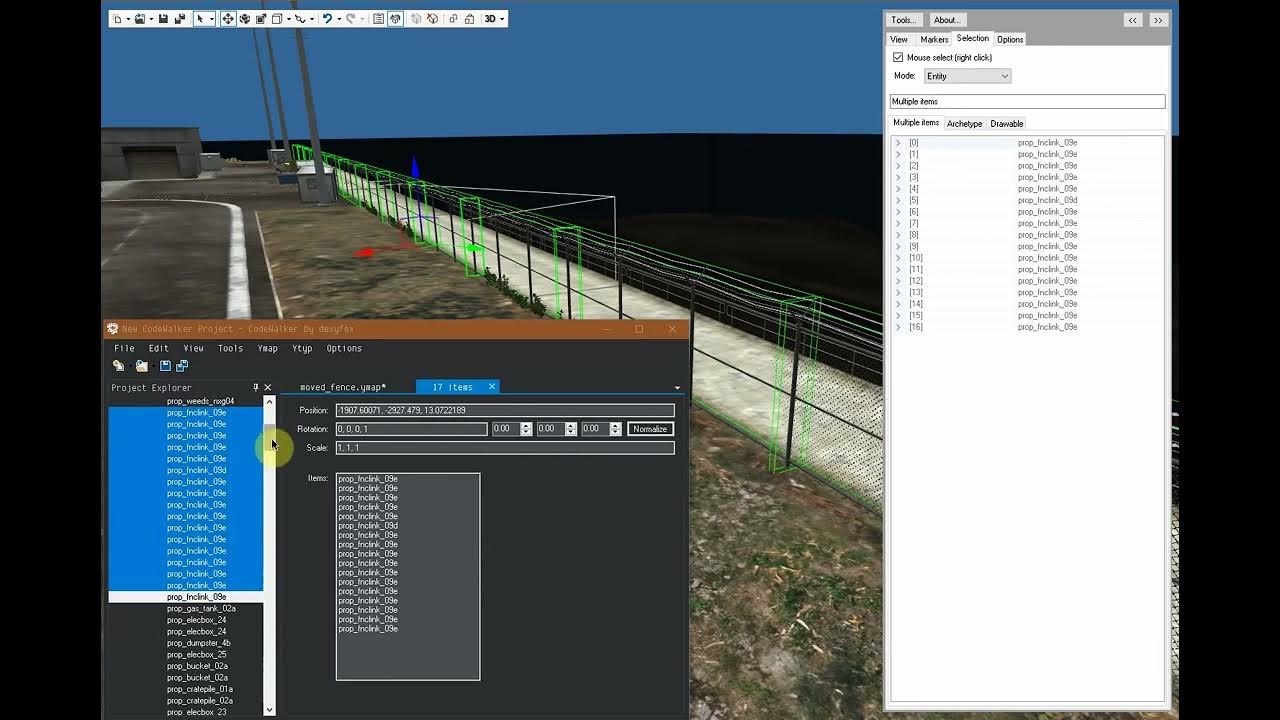Open the Ymap menu
The width and height of the screenshot is (1280, 720).
pyautogui.click(x=268, y=348)
